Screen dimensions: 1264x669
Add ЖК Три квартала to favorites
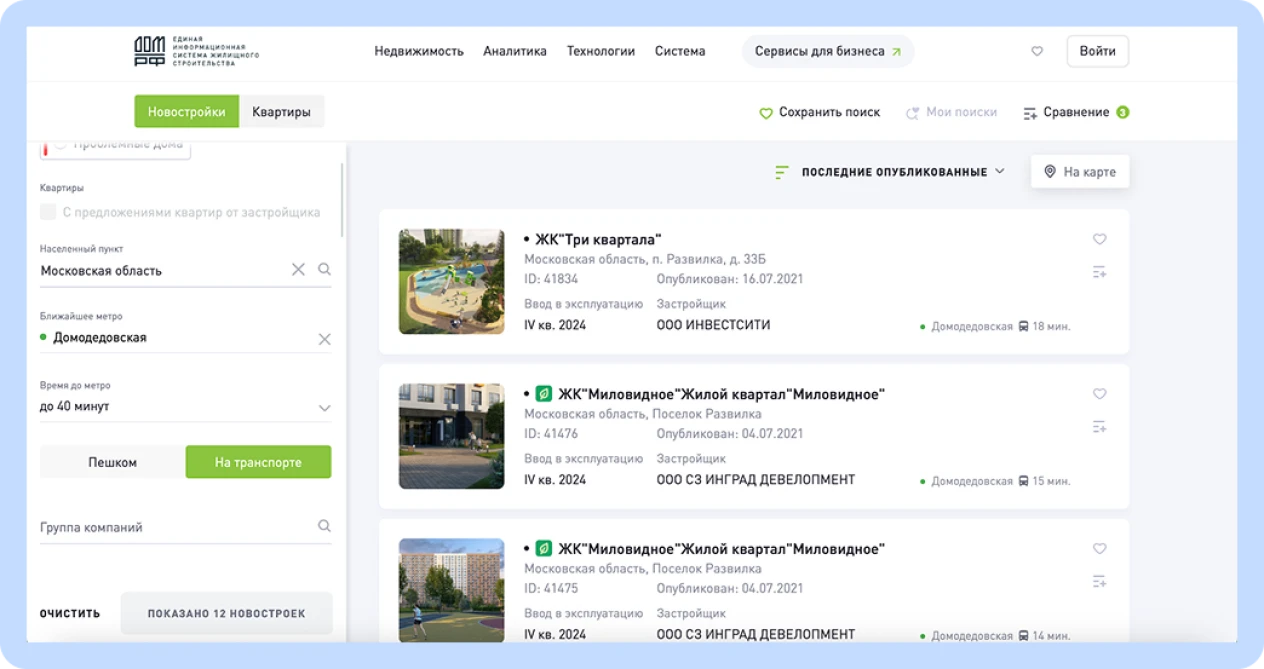[1099, 239]
